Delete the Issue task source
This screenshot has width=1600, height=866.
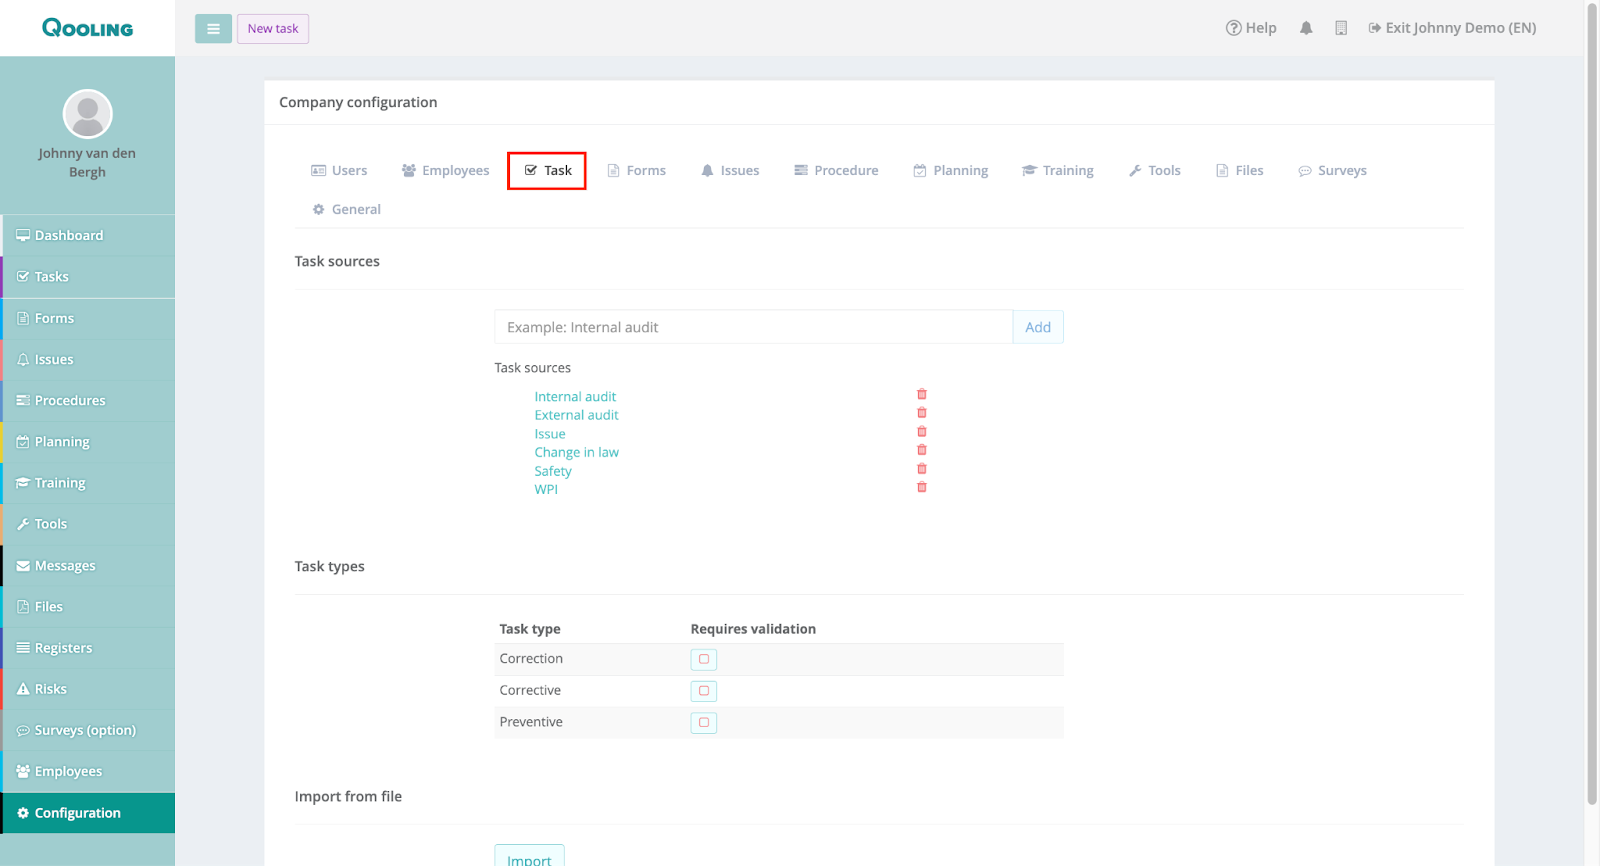[922, 432]
